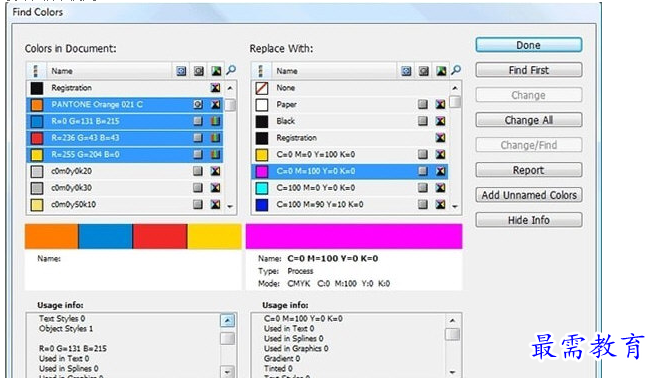Click the grip icon left of Name in Replace With header
The width and height of the screenshot is (653, 378).
pyautogui.click(x=261, y=71)
